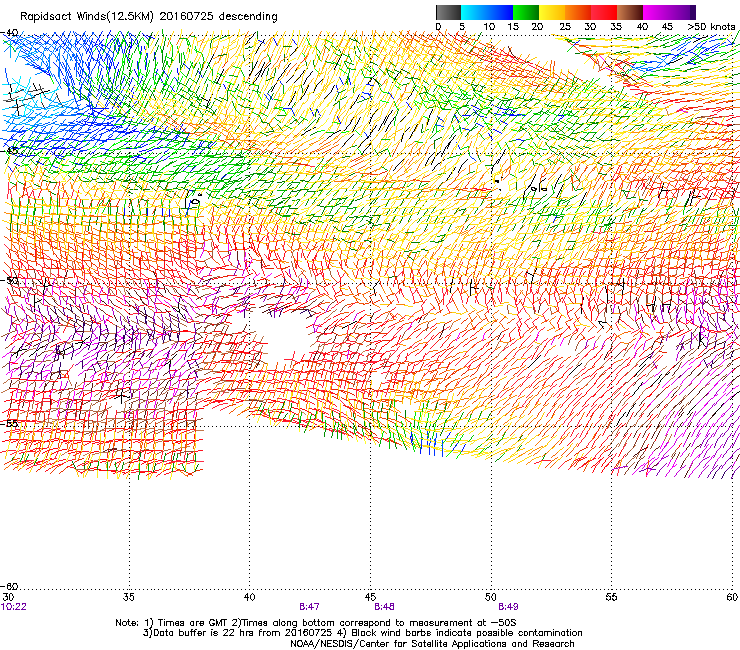Click the longitude axis label '60'
Screen dimensions: 740x650
[x=732, y=597]
